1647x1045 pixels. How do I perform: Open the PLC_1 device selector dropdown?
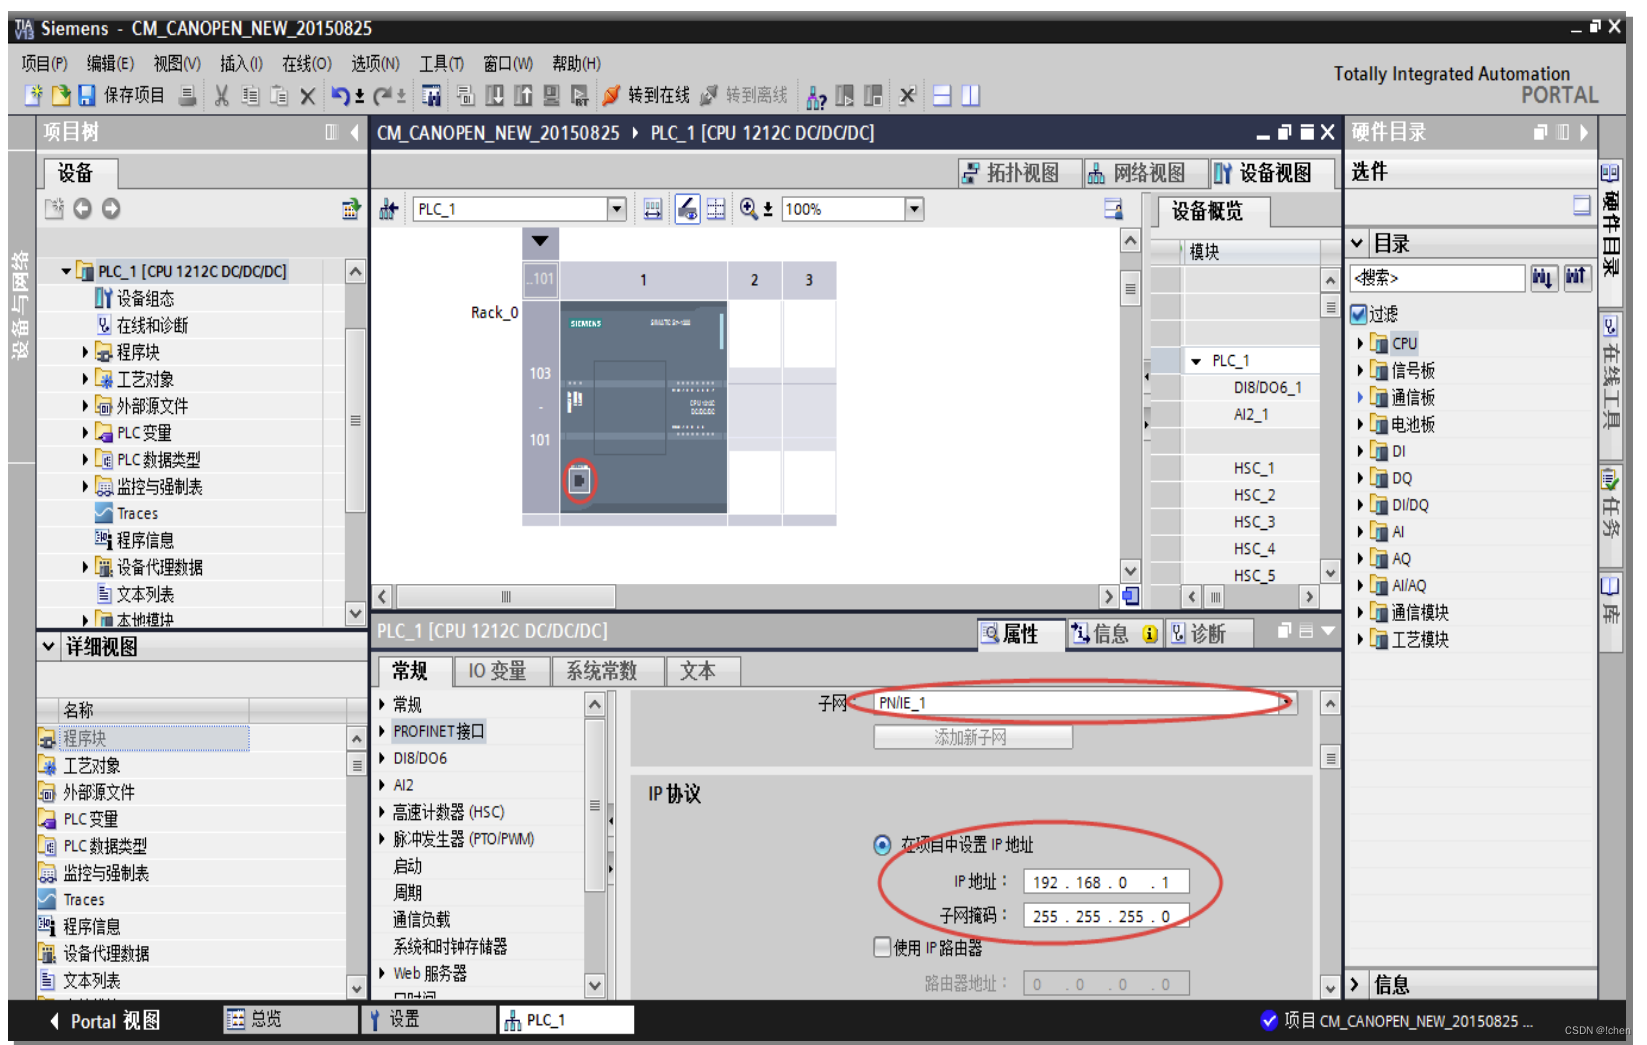[x=617, y=208]
